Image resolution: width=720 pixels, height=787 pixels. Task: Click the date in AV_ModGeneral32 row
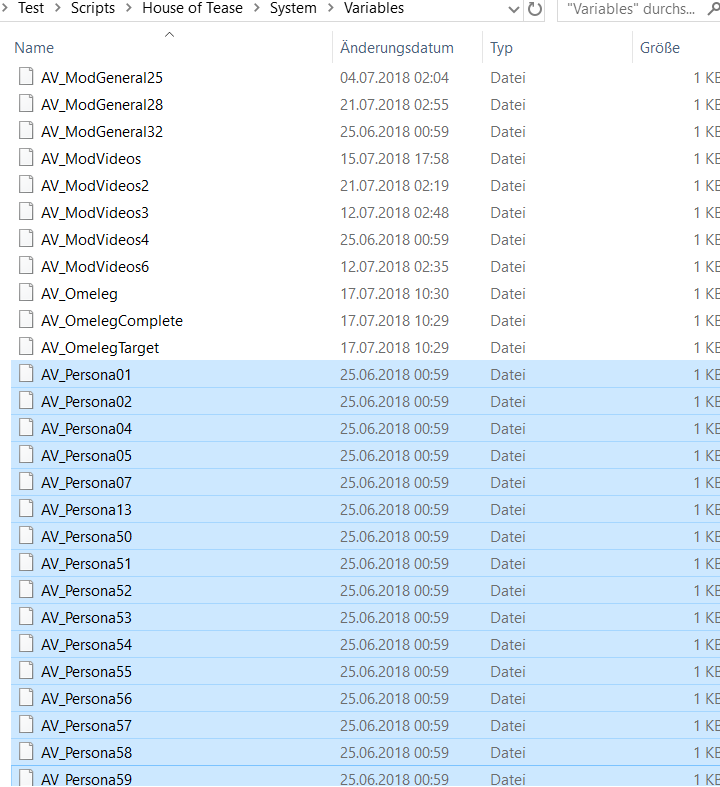[394, 132]
